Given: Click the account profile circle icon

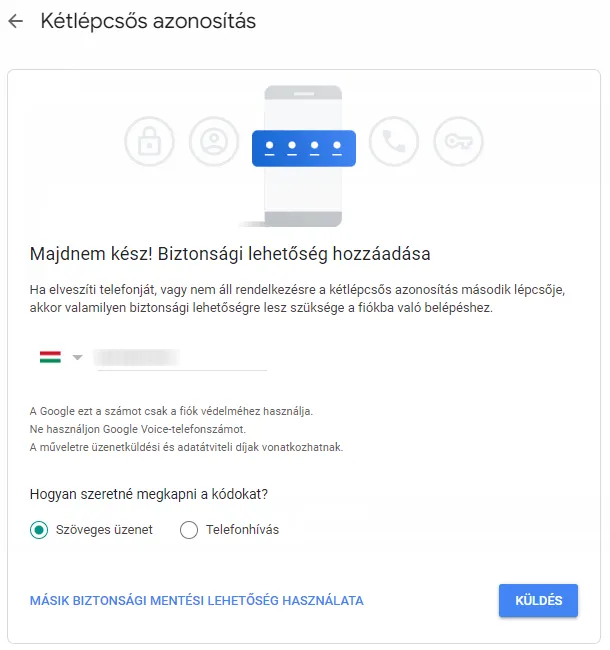Looking at the screenshot, I should (x=211, y=143).
